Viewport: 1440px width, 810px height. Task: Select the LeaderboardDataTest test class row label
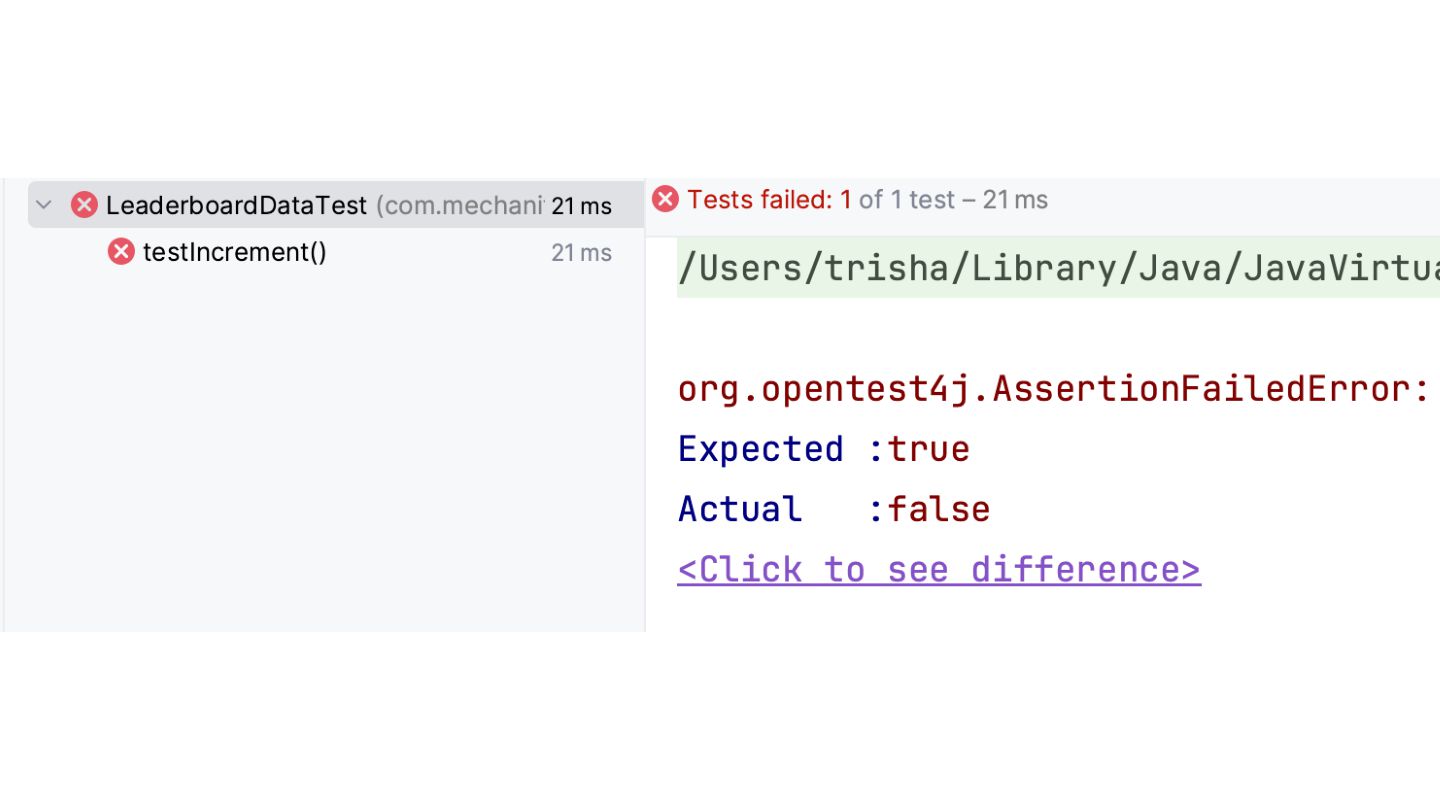236,205
